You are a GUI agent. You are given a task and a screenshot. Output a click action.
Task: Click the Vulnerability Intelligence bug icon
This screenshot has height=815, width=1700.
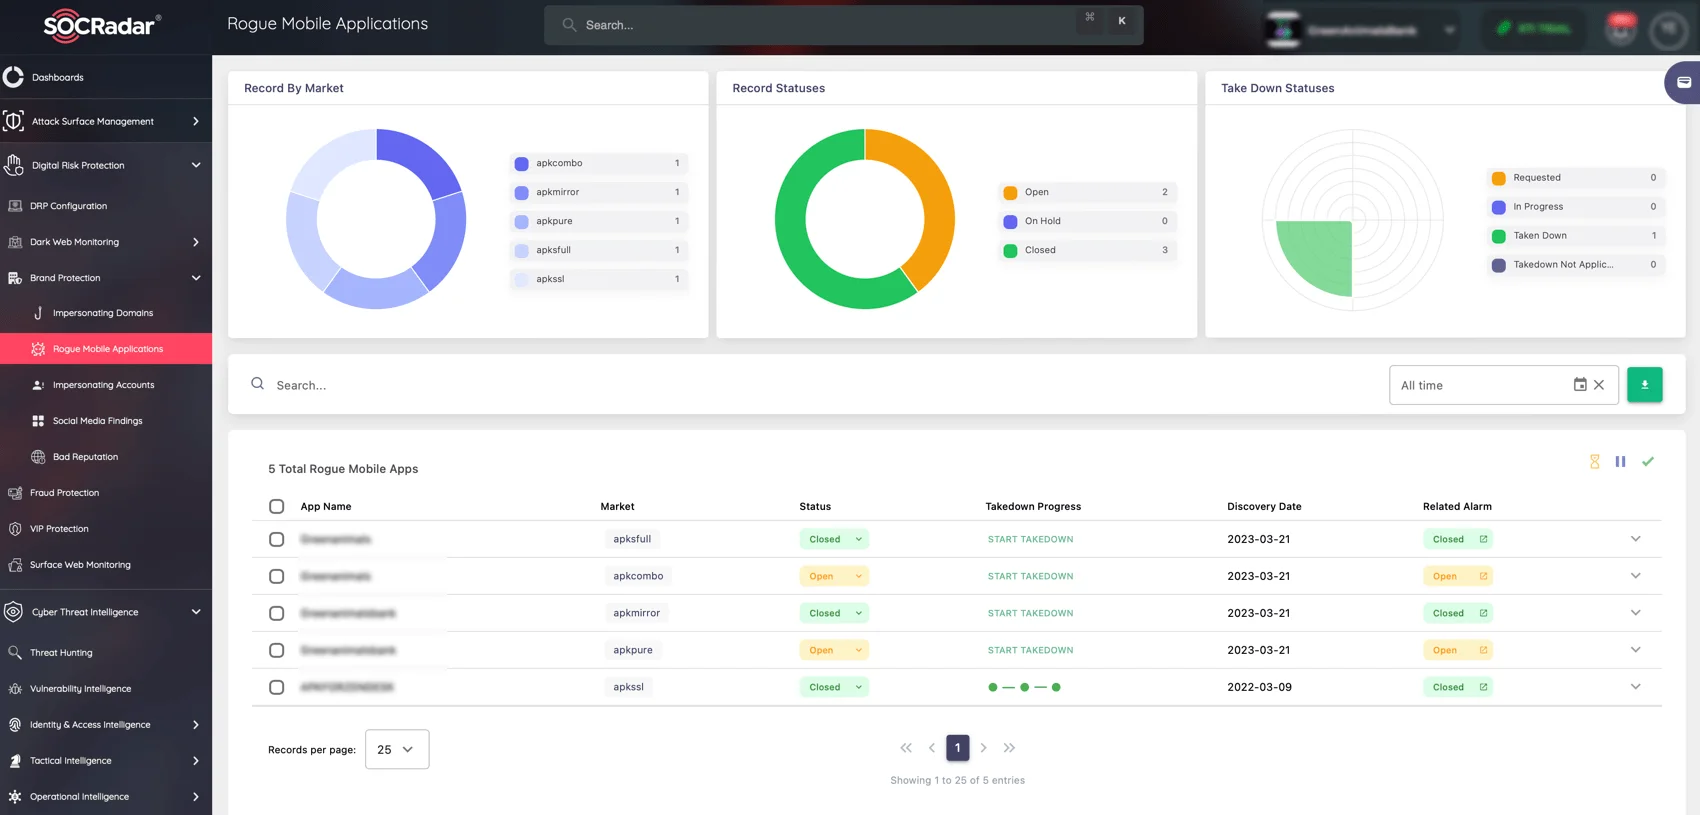[15, 689]
